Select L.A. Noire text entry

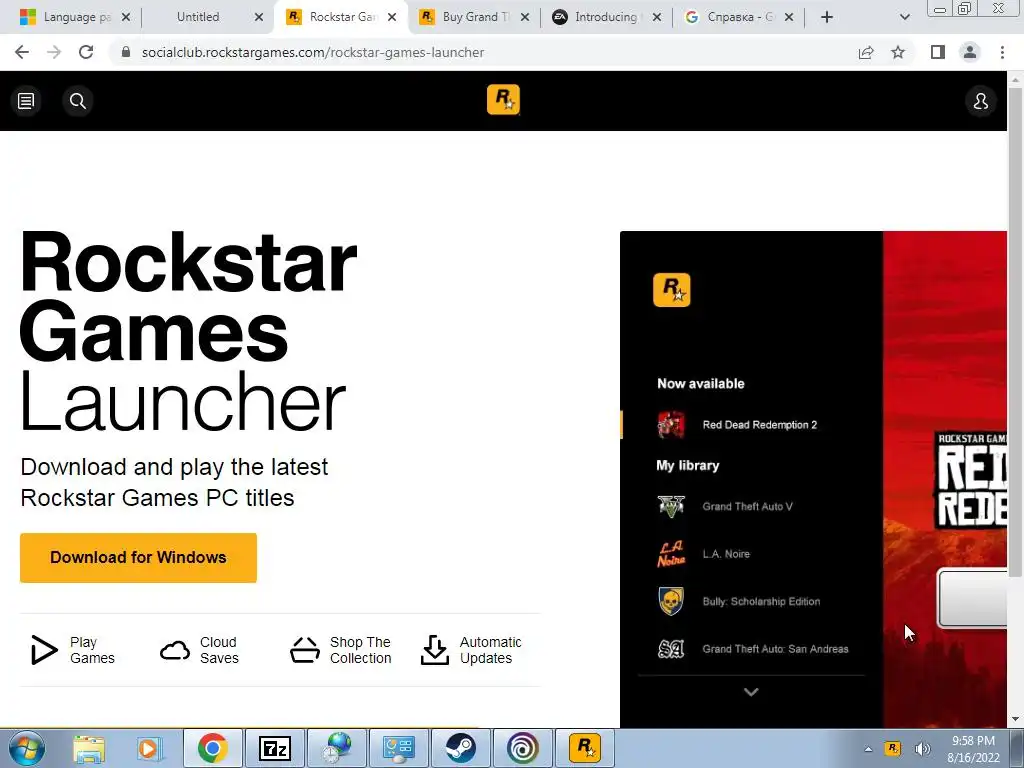726,554
